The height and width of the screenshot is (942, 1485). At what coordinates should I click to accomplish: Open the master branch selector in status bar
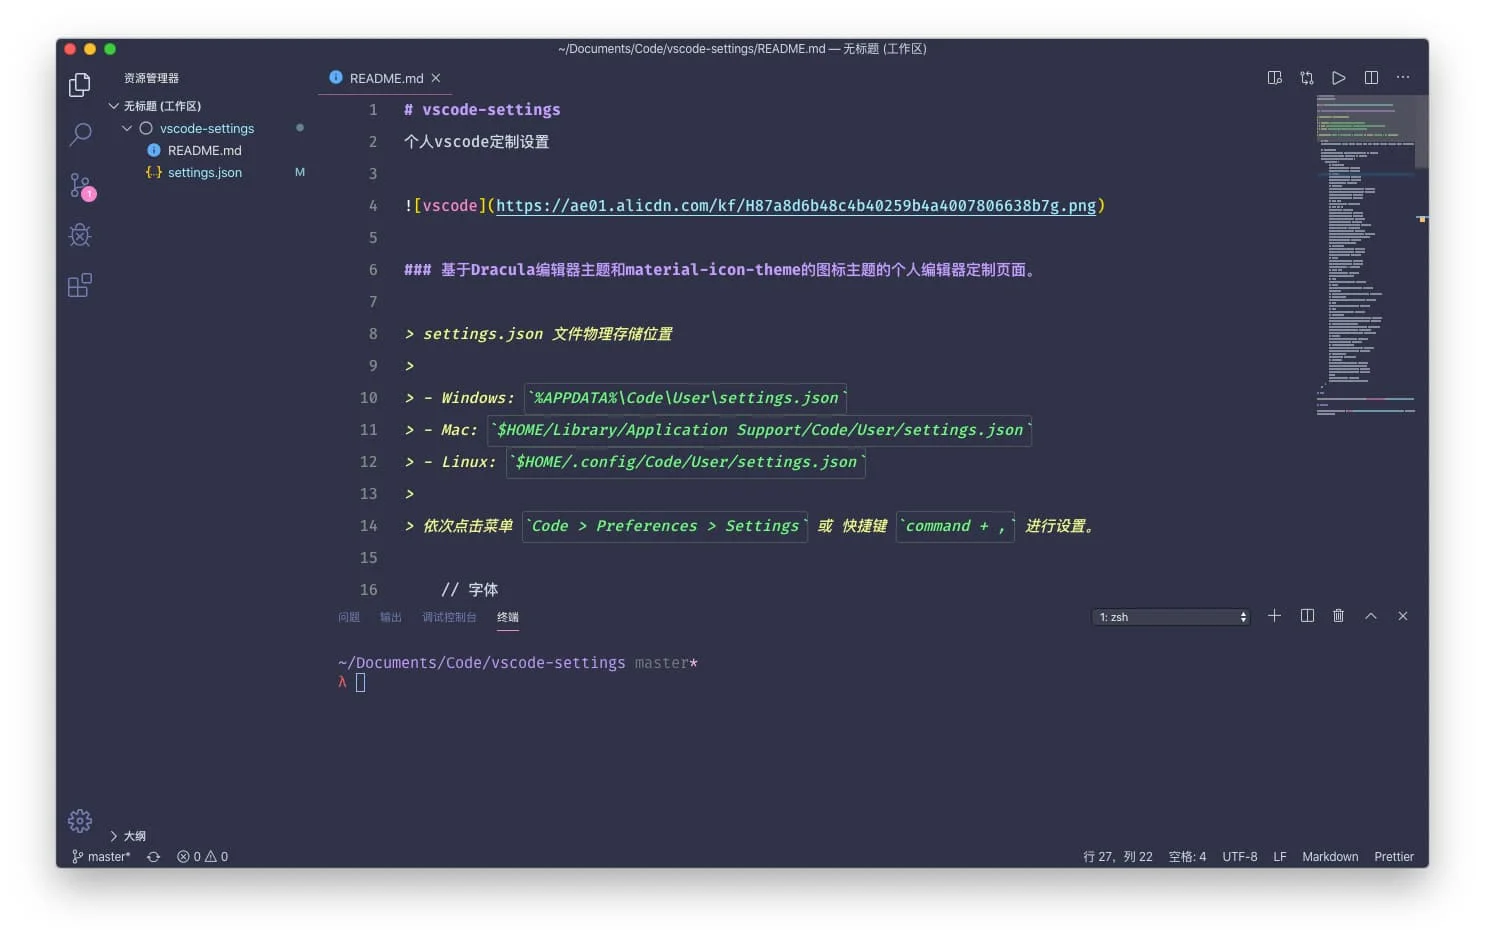[101, 857]
